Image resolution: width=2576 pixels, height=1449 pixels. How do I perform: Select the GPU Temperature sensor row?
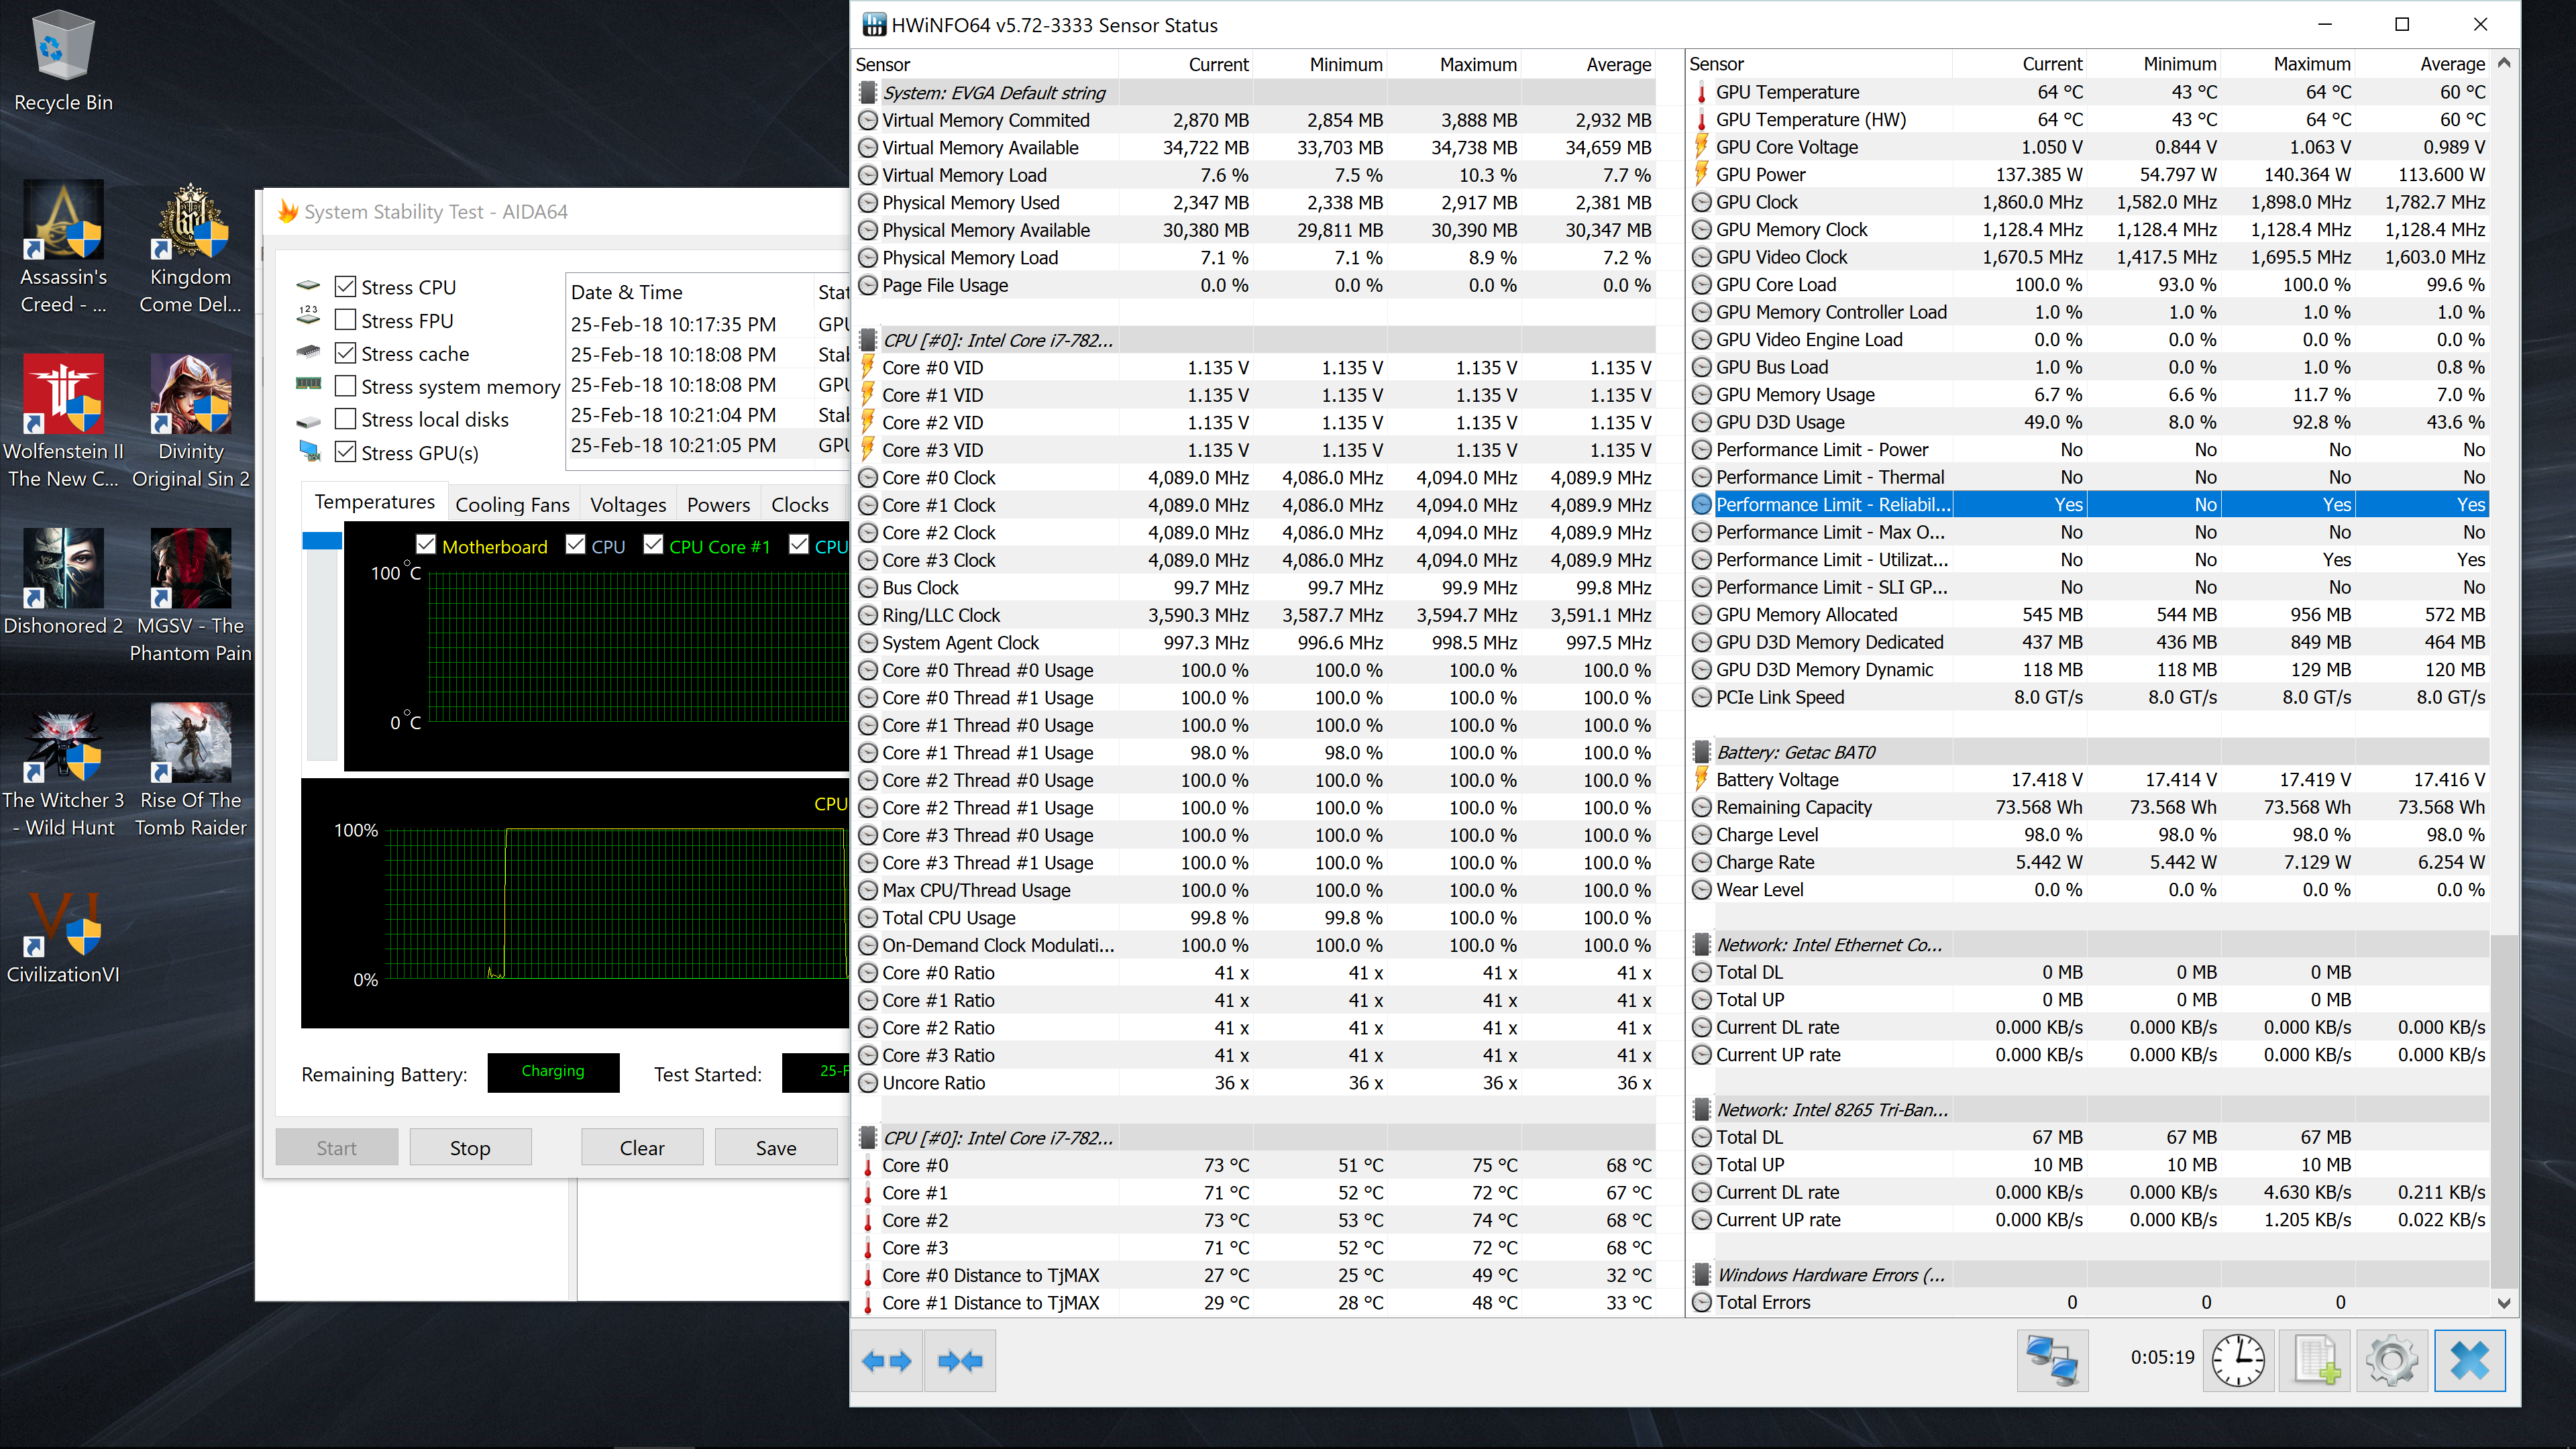[1787, 92]
